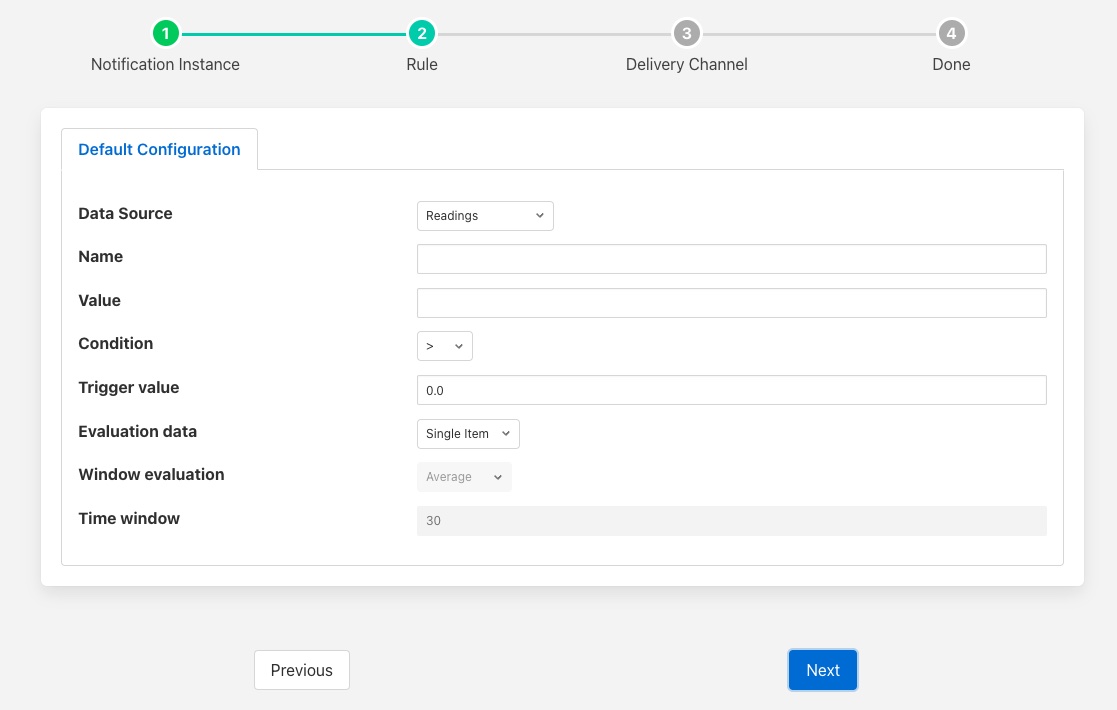Click the Delivery Channel step label
The image size is (1117, 710).
686,64
